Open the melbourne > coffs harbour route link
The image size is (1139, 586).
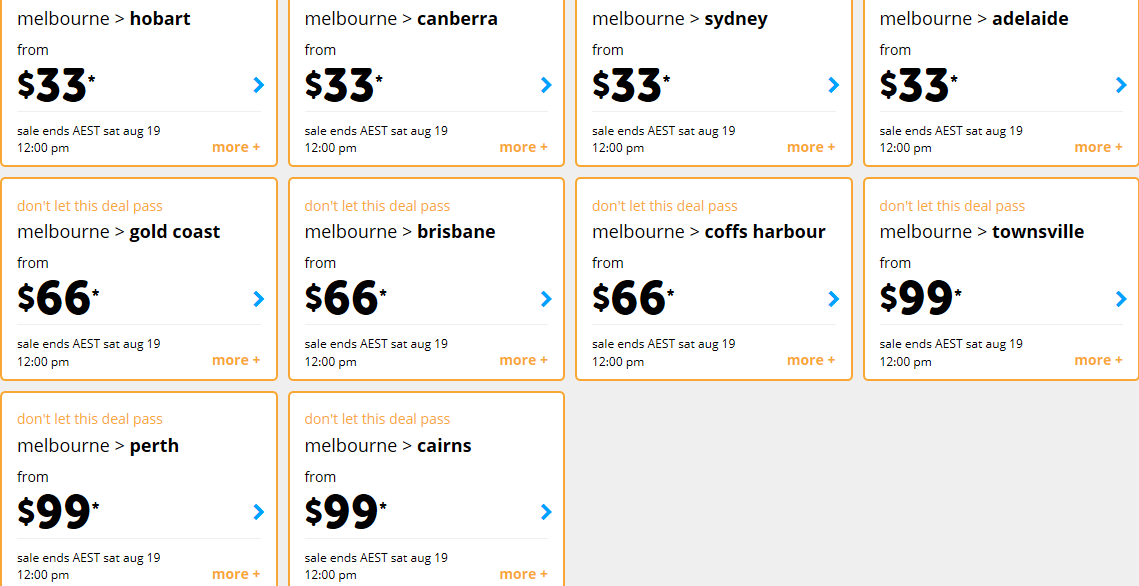708,232
